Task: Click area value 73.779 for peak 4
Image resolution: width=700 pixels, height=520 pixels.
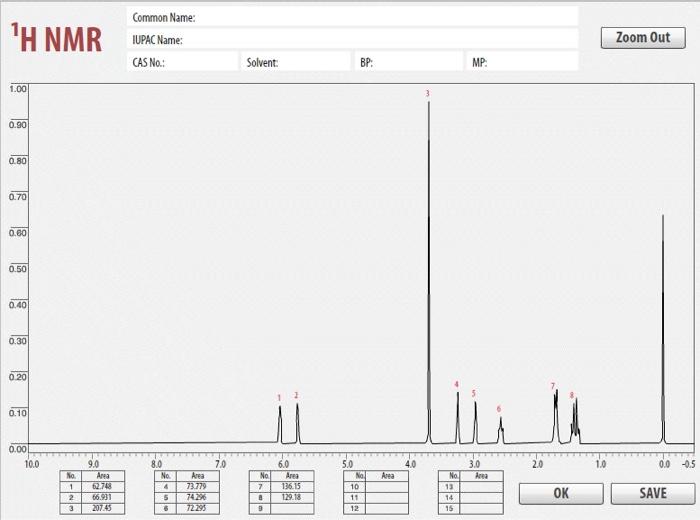Action: [x=197, y=487]
